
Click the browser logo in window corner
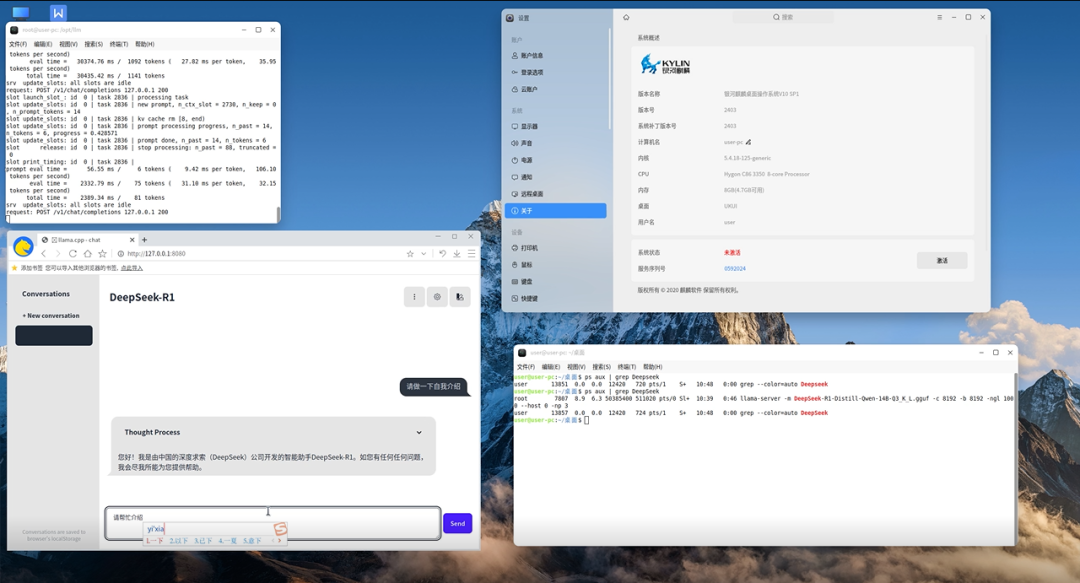coord(23,247)
